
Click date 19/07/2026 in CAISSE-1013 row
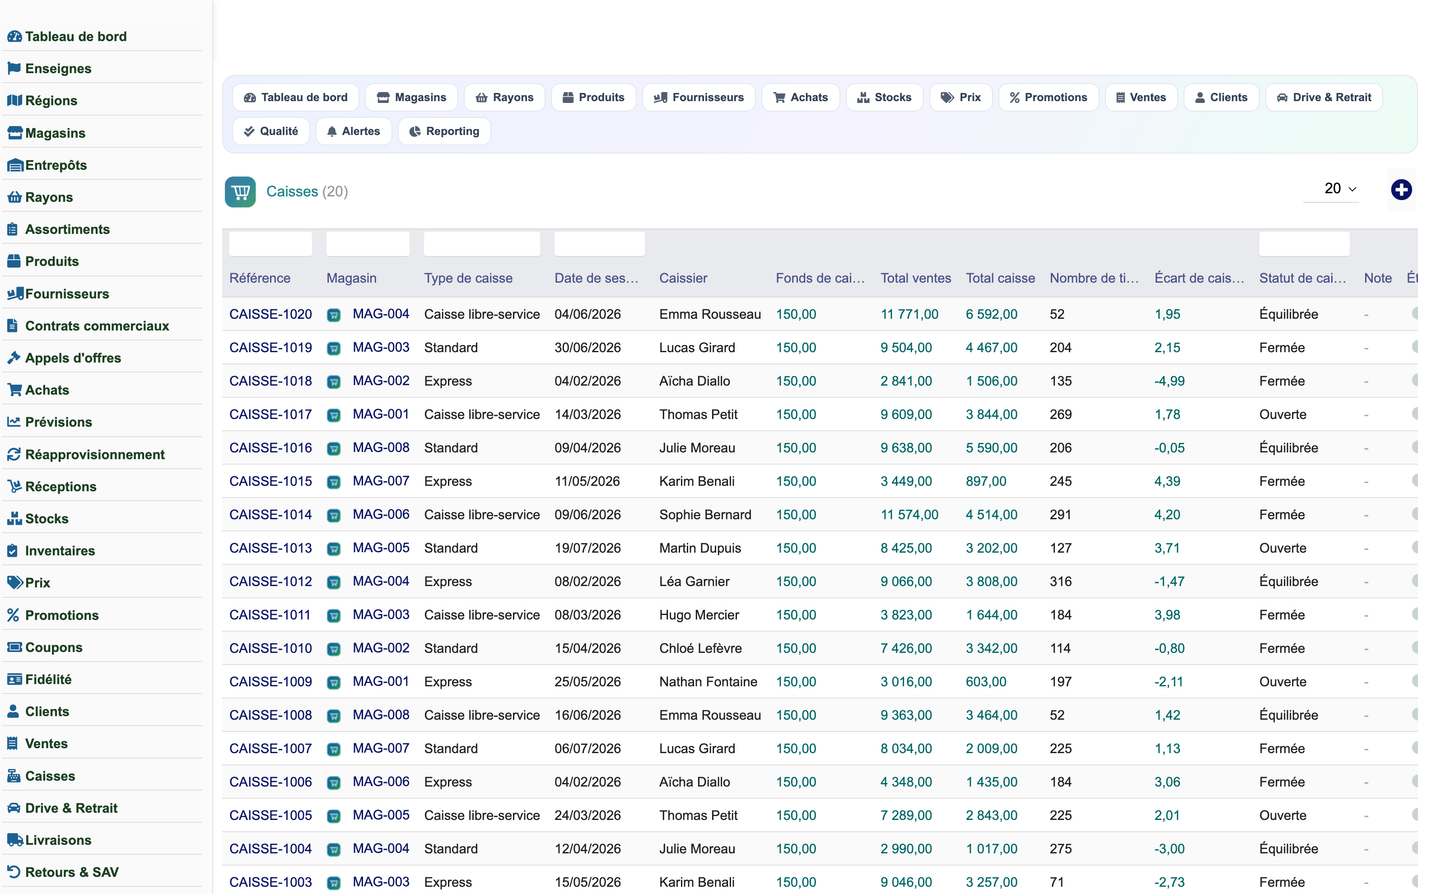pyautogui.click(x=587, y=548)
